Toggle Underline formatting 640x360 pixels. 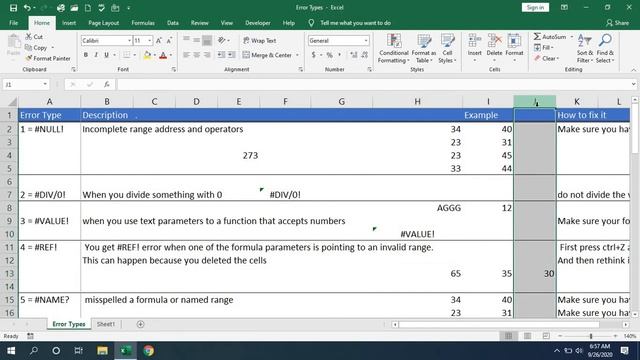[x=106, y=55]
